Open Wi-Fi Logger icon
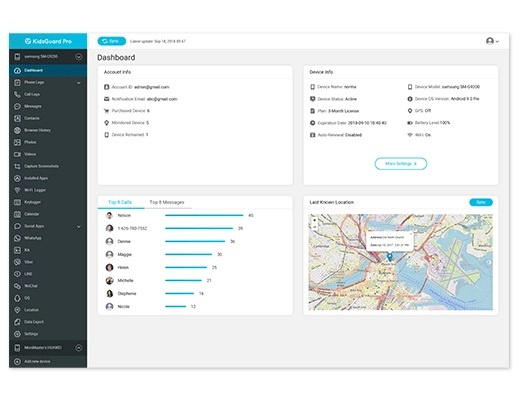Screen dimensions: 520x400 [17, 190]
